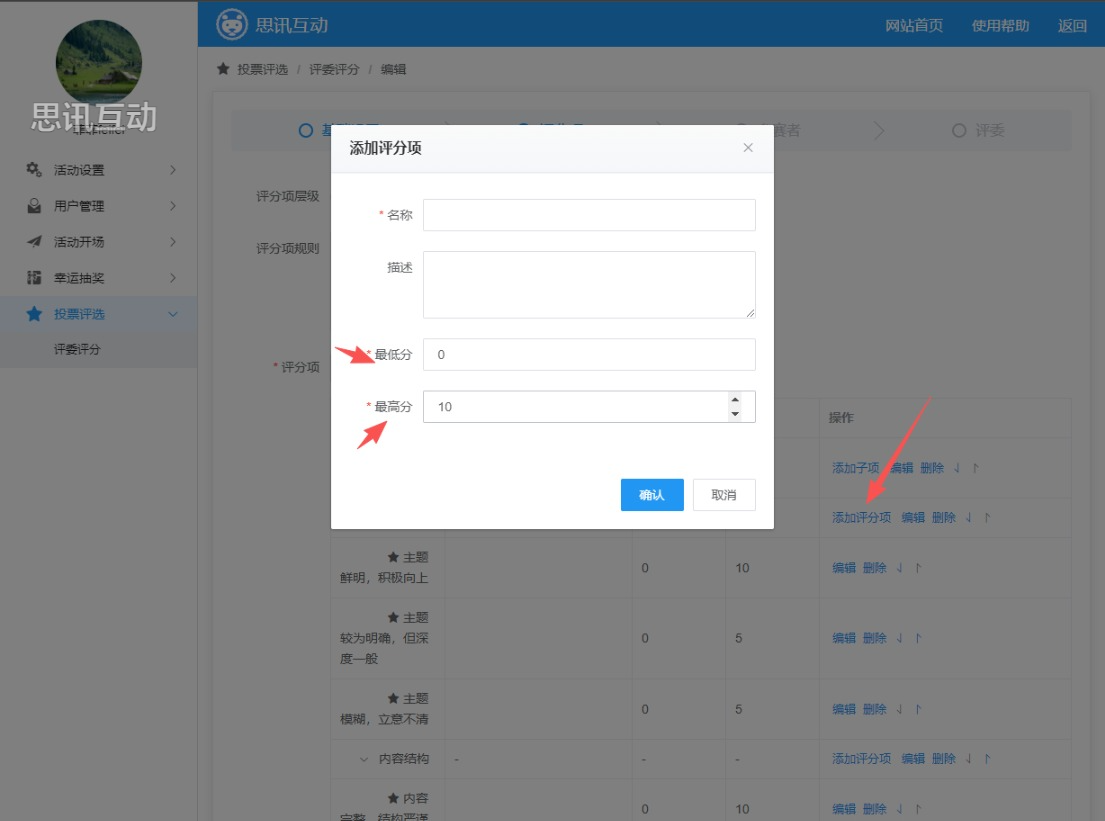Click the 投票评选 star icon in sidebar

(34, 314)
